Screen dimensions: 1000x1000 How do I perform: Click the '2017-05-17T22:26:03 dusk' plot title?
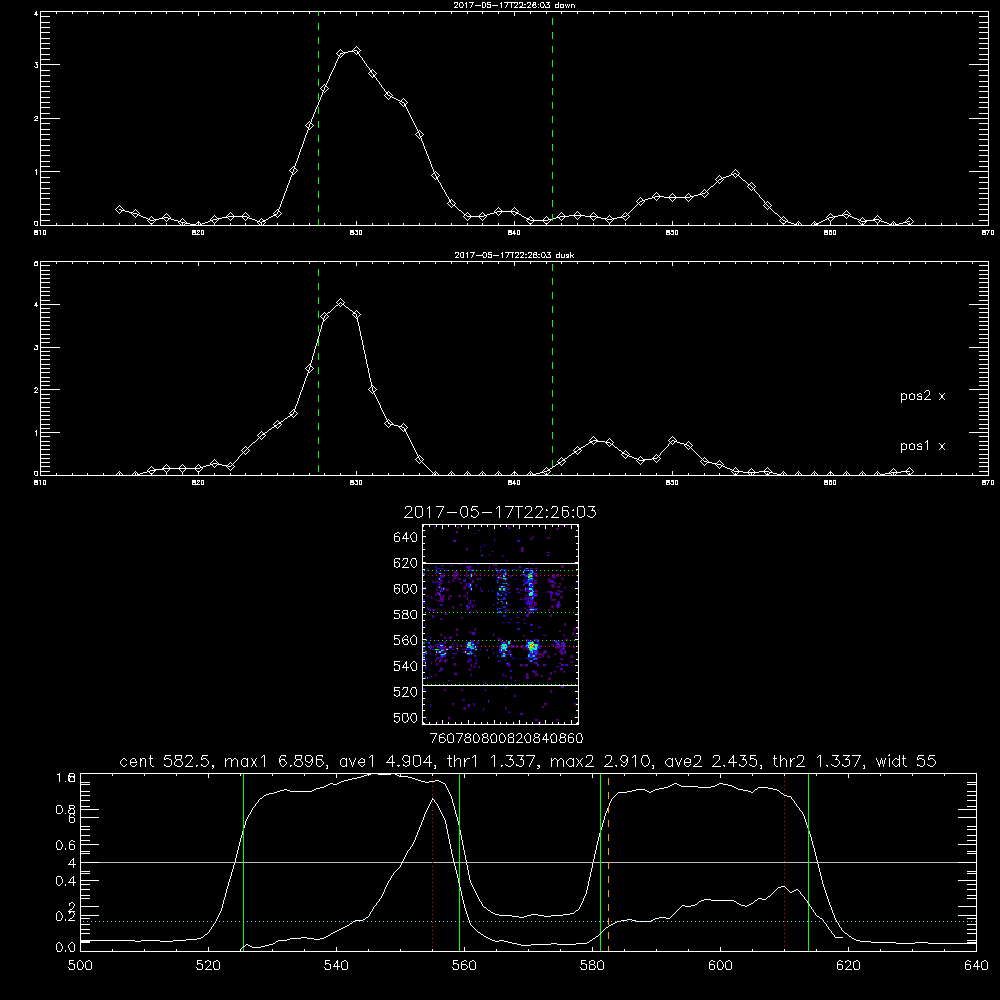click(x=514, y=255)
